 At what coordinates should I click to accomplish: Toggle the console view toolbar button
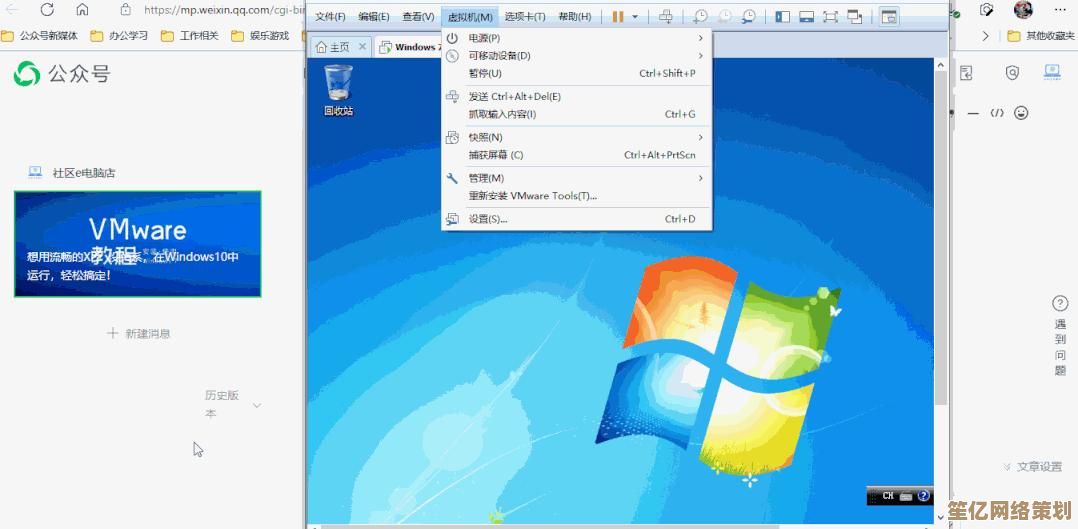click(888, 17)
